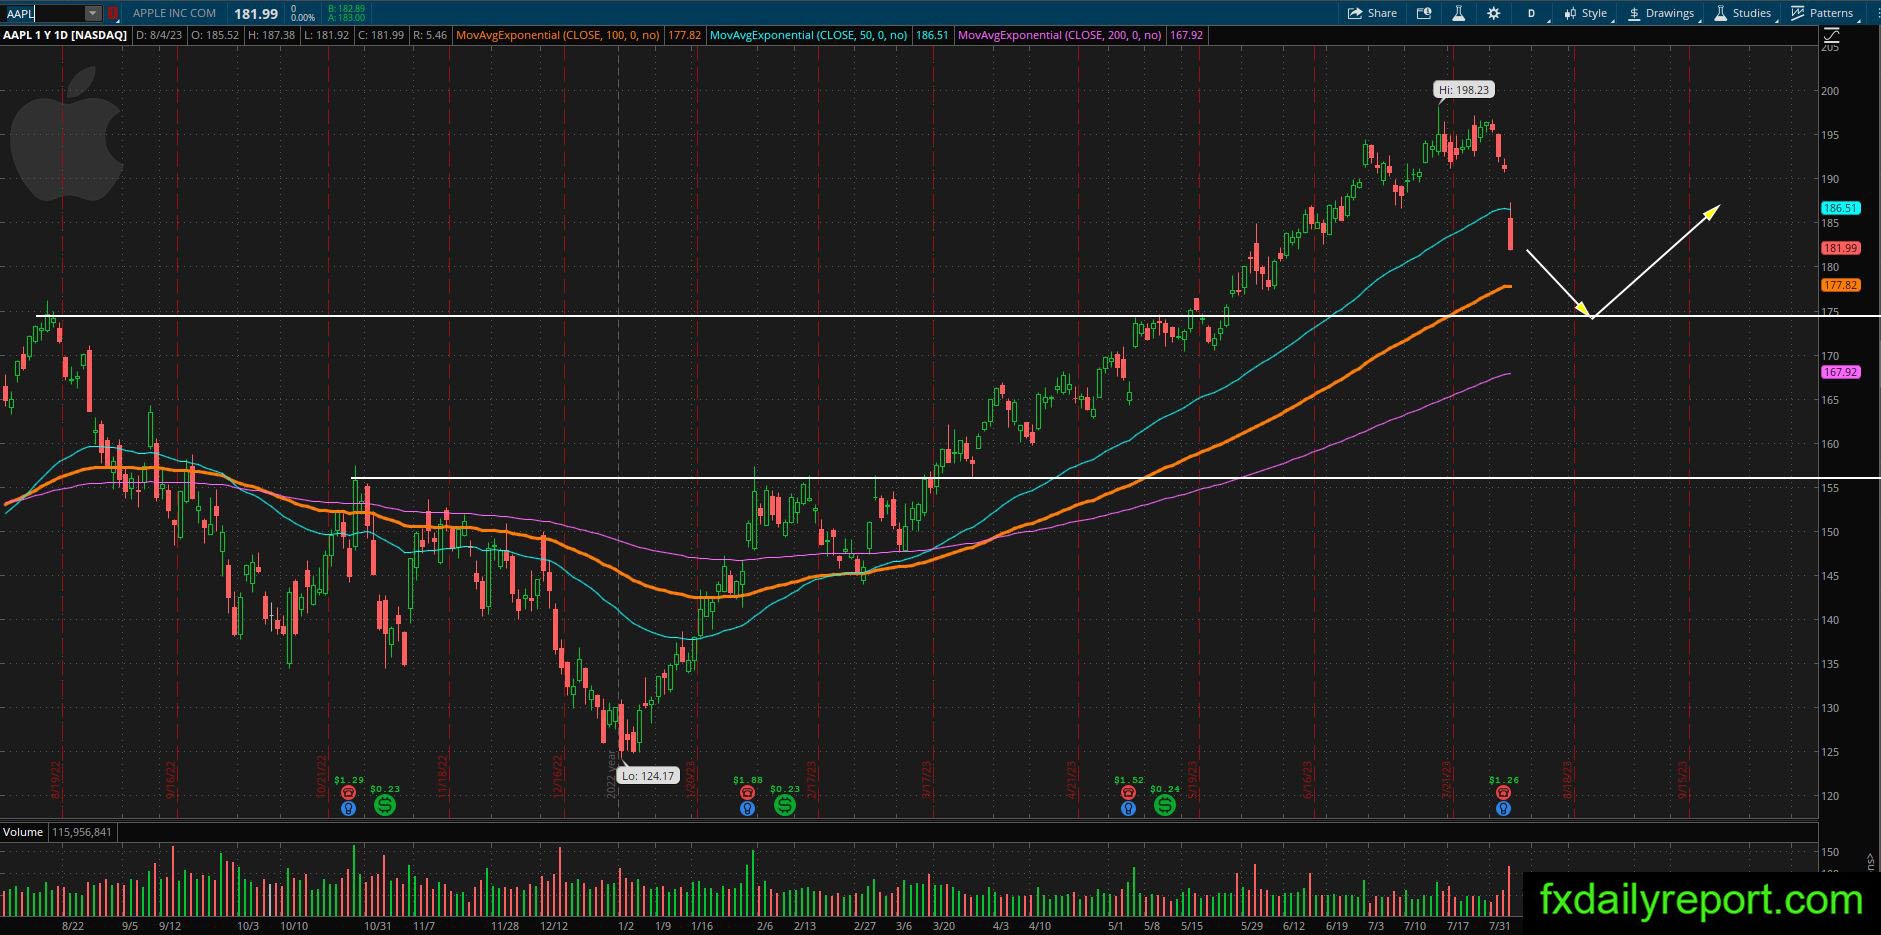
Task: Click the $1.52 earnings value
Action: 1129,780
